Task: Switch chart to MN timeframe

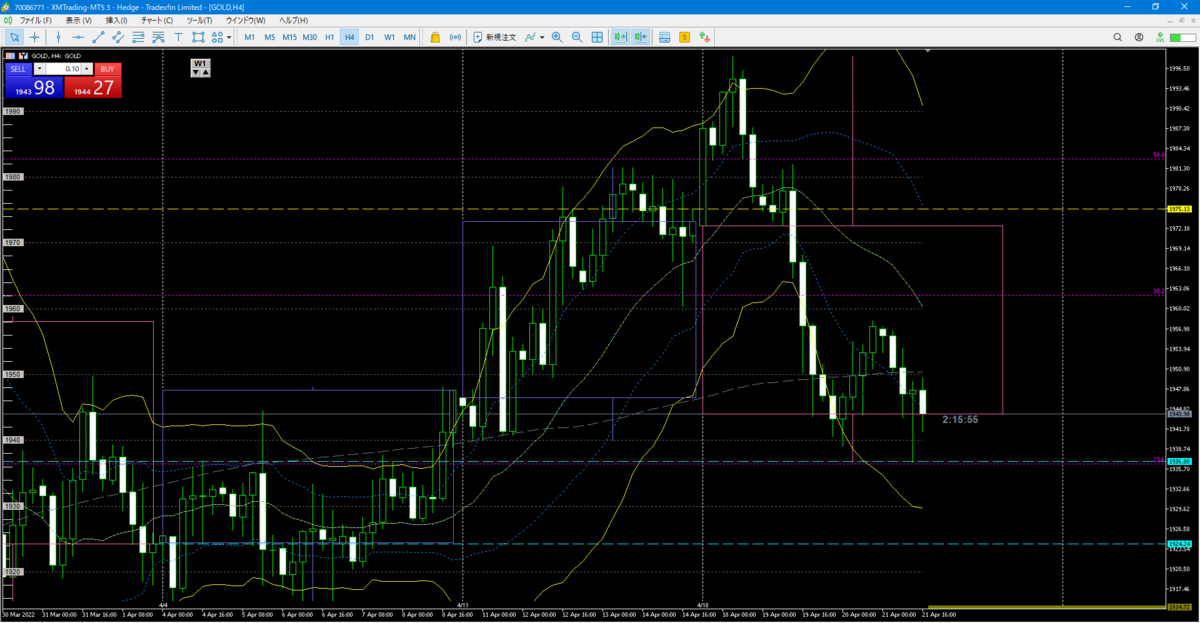Action: click(409, 37)
